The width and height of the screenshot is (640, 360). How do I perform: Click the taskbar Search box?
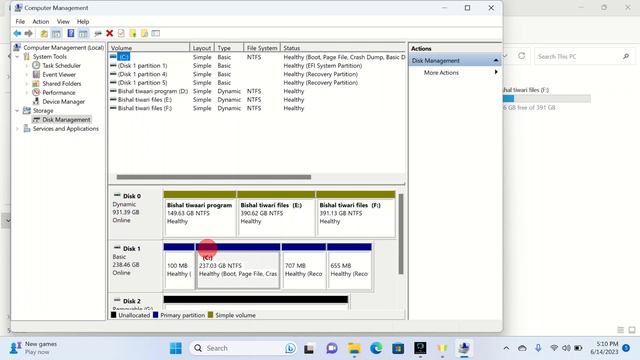(244, 348)
